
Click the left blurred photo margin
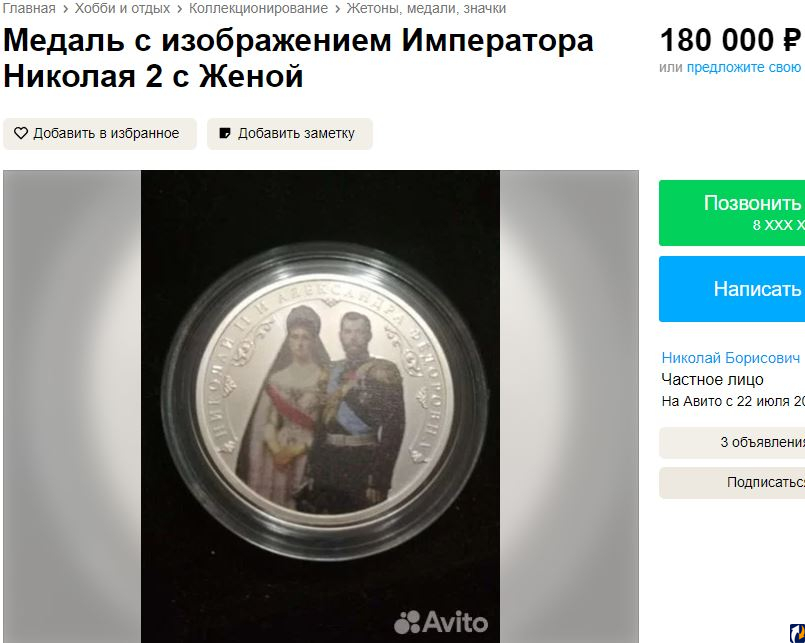[x=72, y=406]
